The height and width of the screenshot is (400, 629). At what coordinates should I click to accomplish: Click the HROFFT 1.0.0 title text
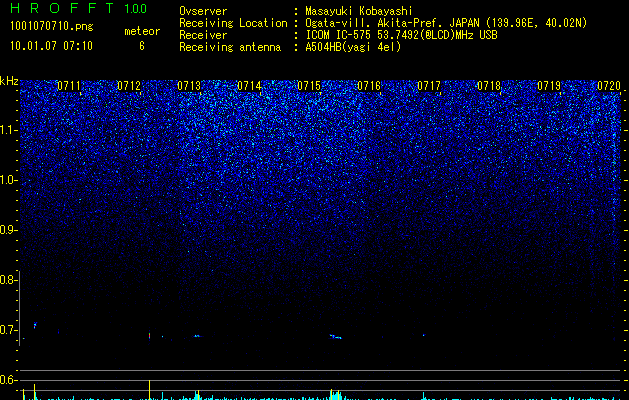(x=78, y=8)
